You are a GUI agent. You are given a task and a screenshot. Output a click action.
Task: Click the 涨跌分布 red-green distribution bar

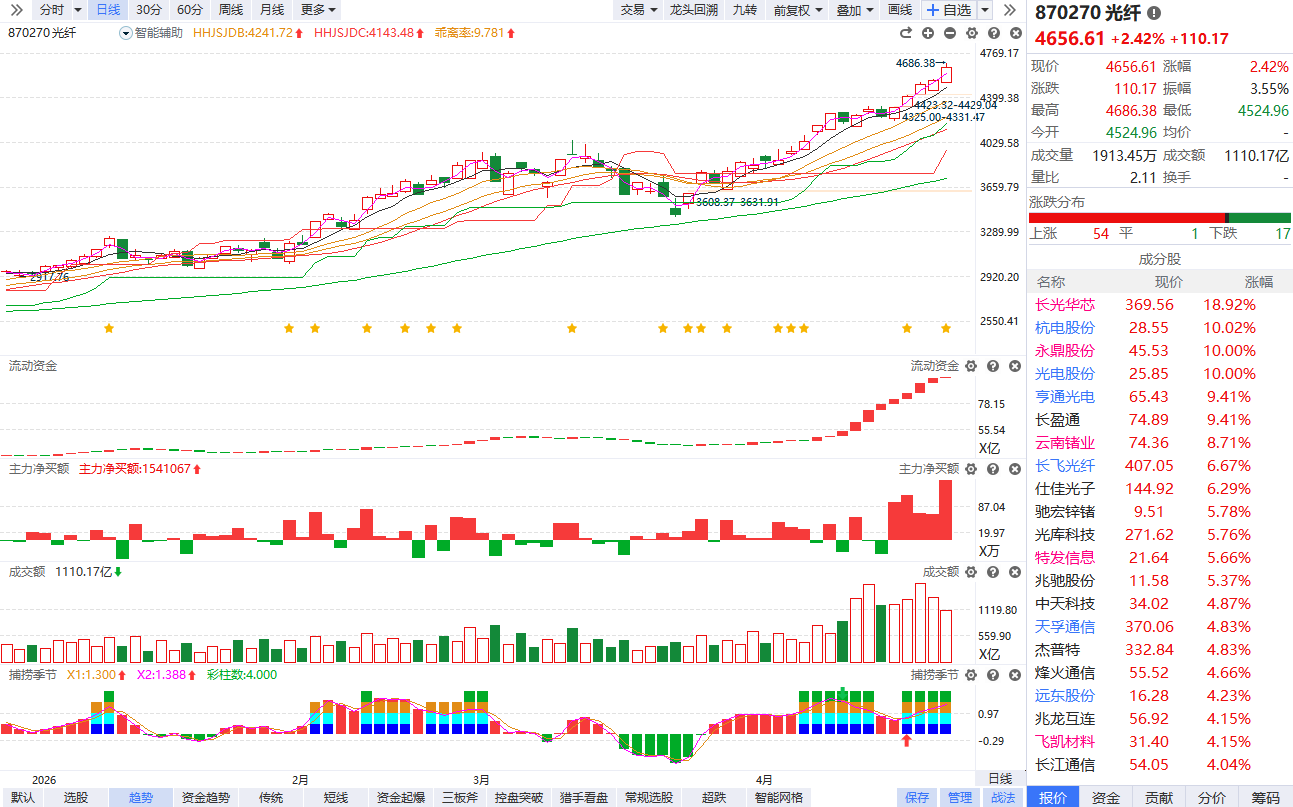coord(1160,218)
